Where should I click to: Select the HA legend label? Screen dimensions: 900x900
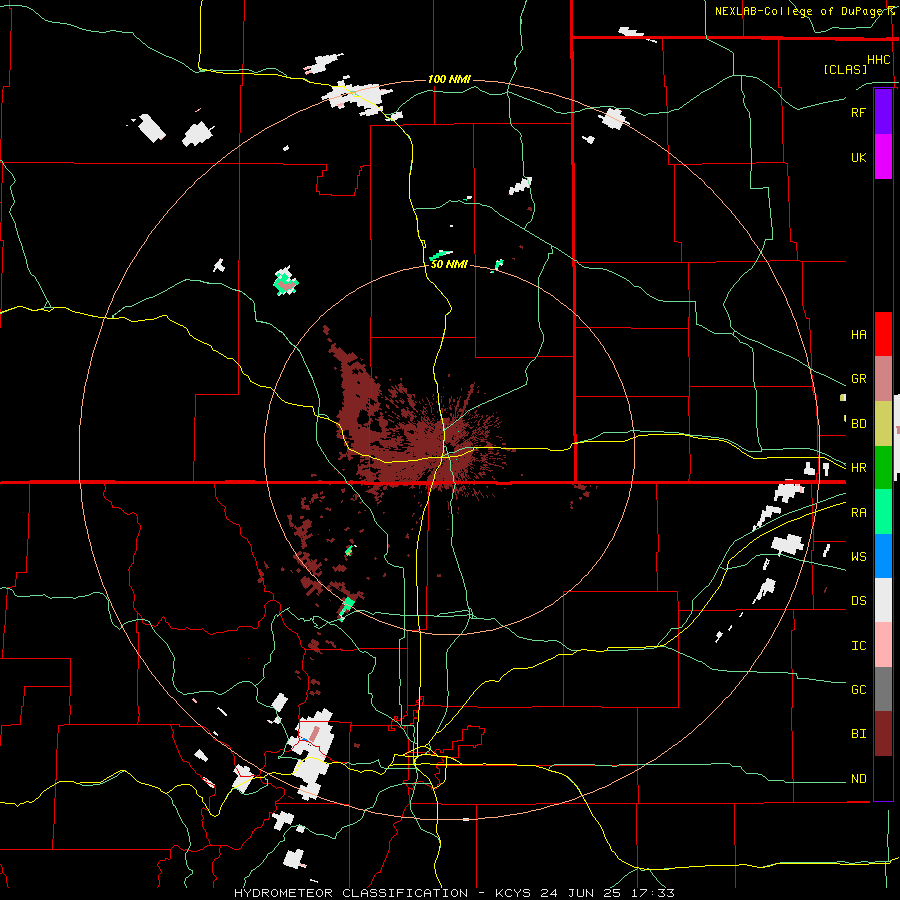[x=858, y=334]
